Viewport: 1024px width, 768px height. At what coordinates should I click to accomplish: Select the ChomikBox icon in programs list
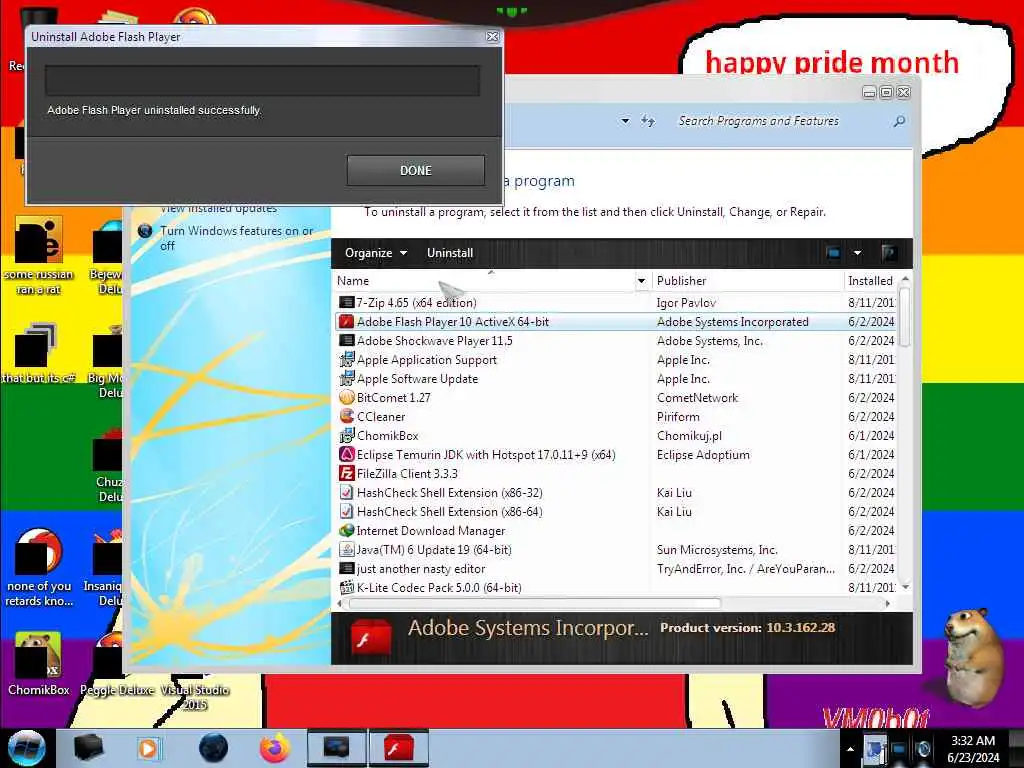347,435
